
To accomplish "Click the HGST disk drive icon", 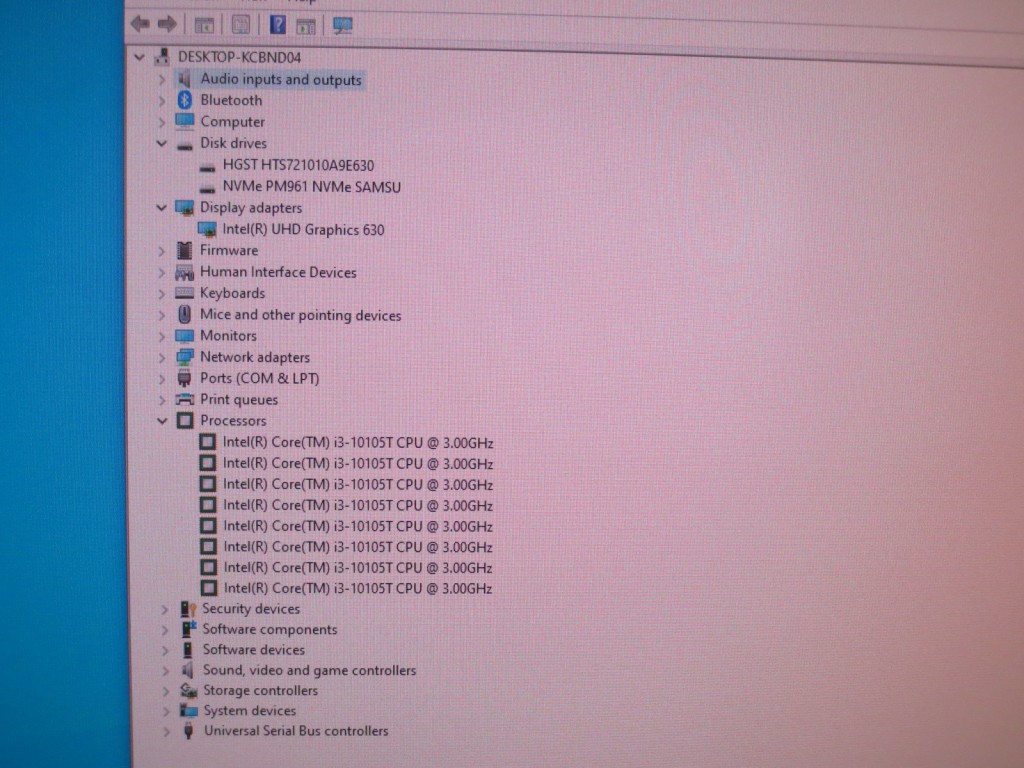I will 207,167.
